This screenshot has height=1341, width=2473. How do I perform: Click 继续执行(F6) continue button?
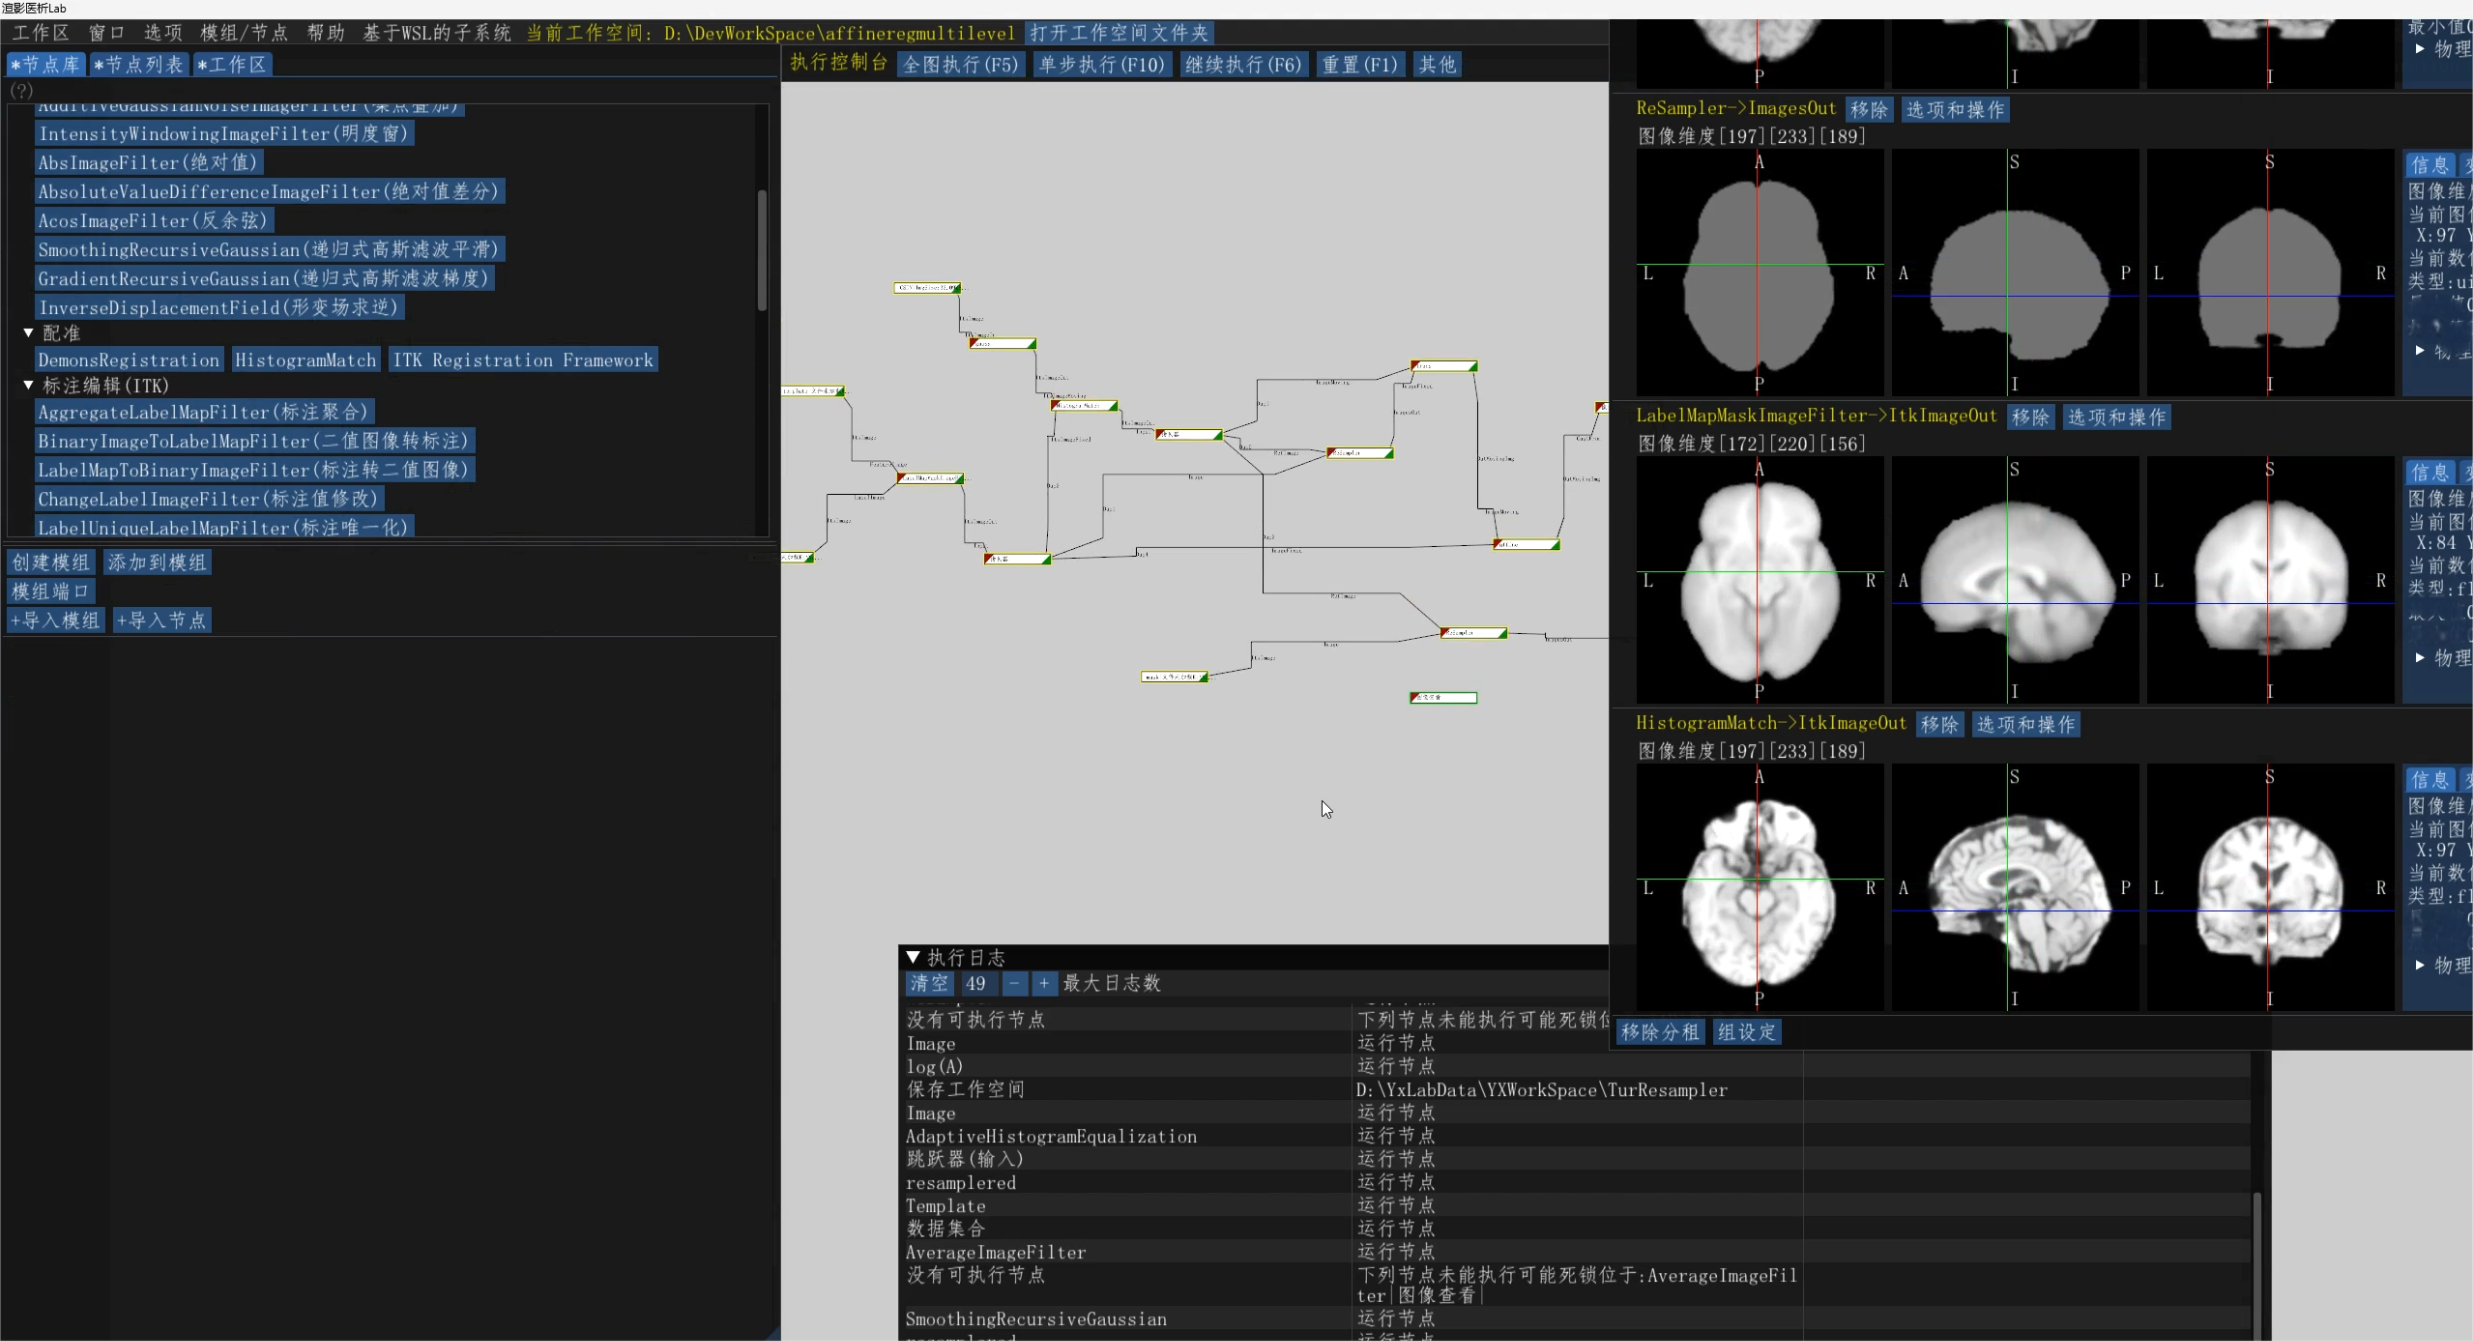click(x=1243, y=65)
